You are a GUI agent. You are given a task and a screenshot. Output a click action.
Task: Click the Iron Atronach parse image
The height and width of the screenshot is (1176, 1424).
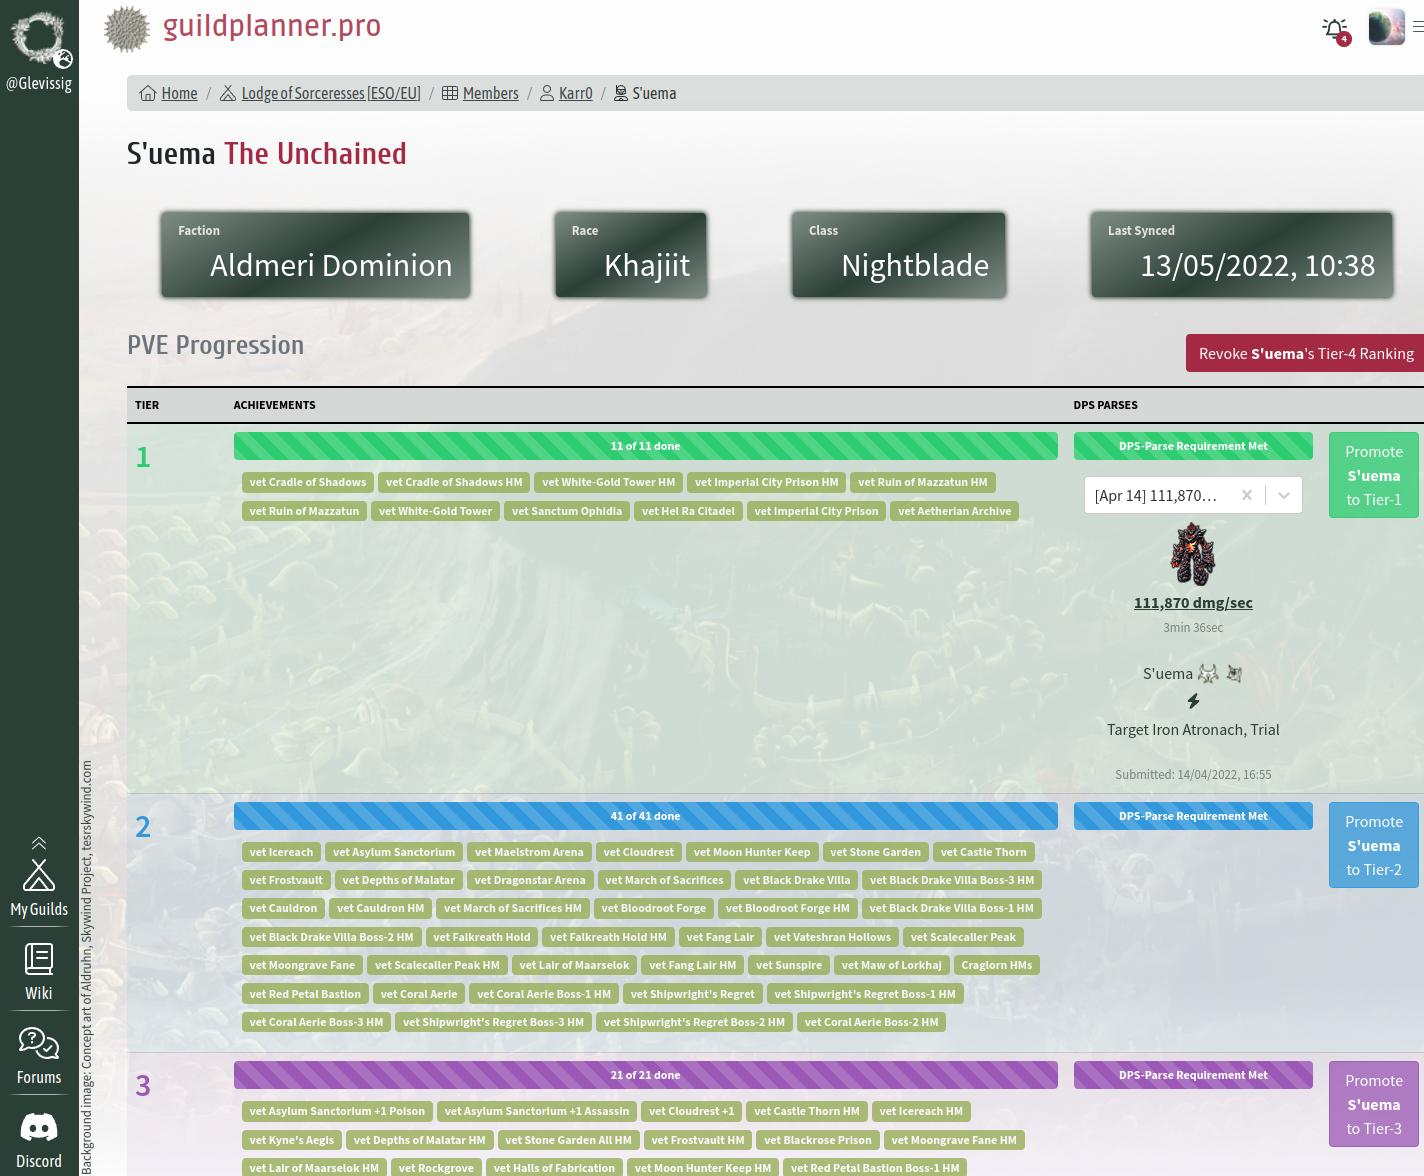click(1193, 554)
